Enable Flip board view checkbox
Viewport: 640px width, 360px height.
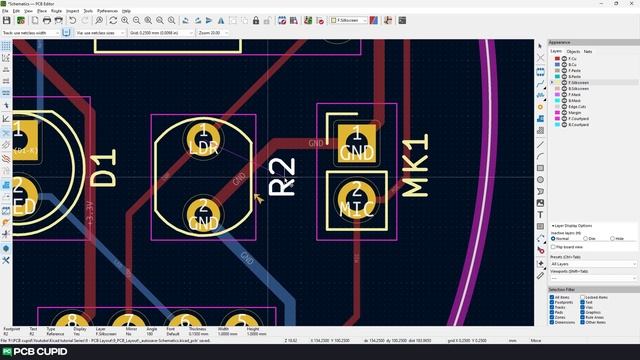553,247
